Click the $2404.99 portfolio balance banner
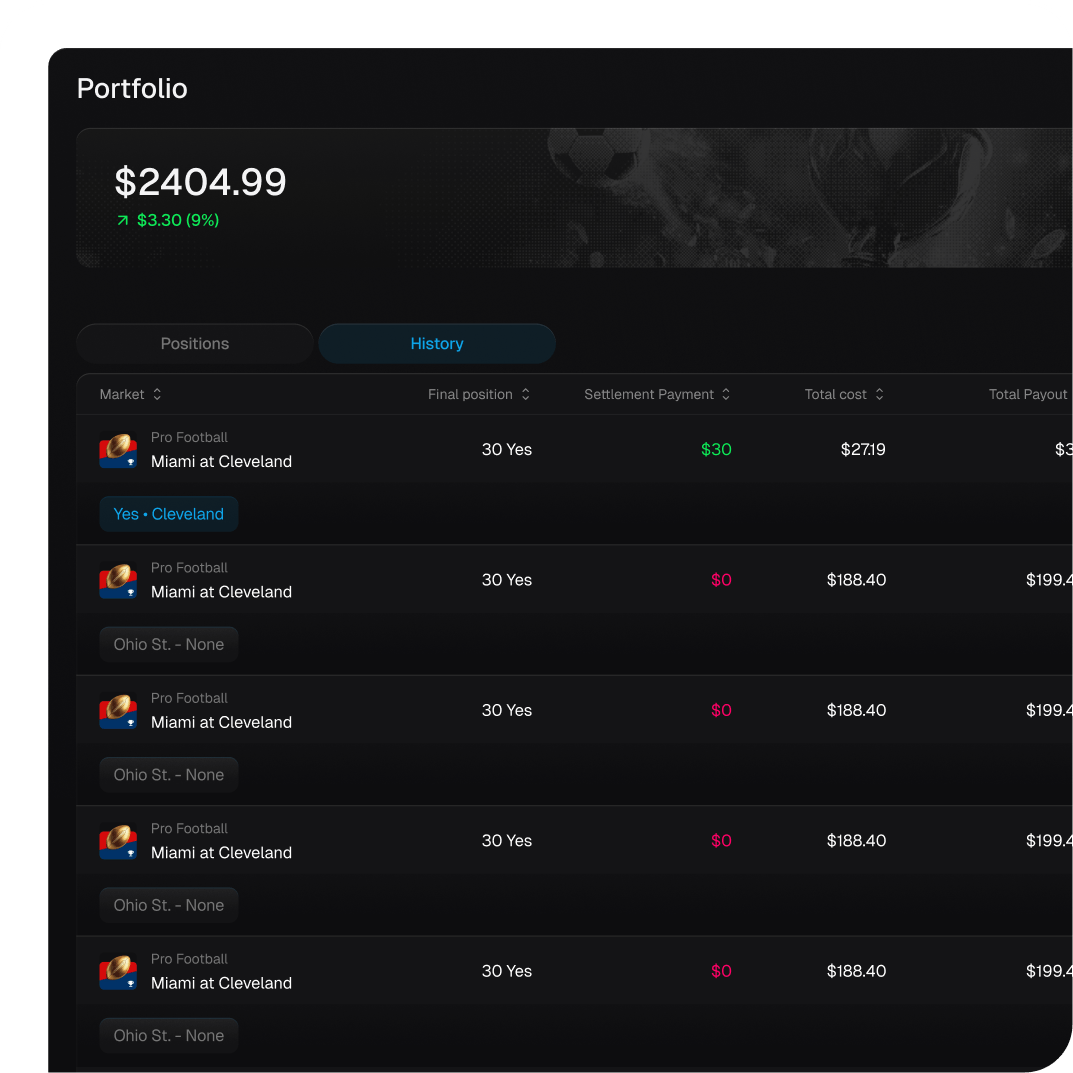The image size is (1073, 1073). [201, 182]
